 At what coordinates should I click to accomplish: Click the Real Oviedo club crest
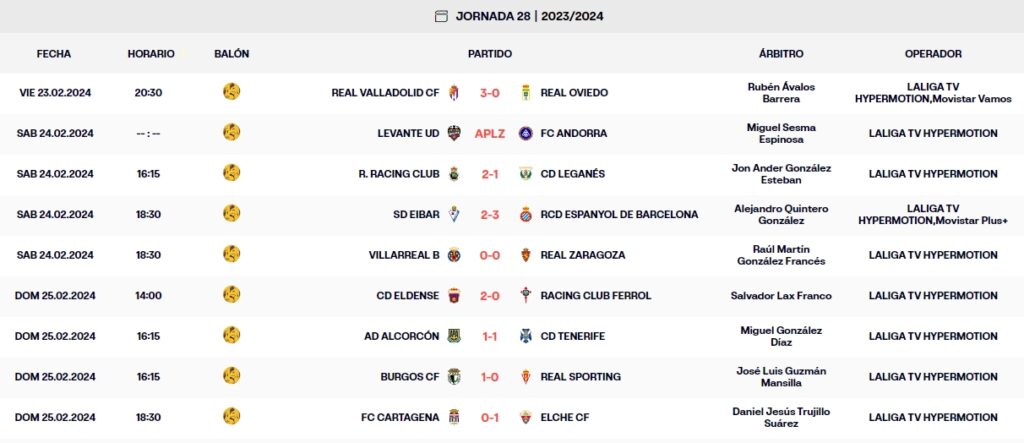click(x=525, y=93)
